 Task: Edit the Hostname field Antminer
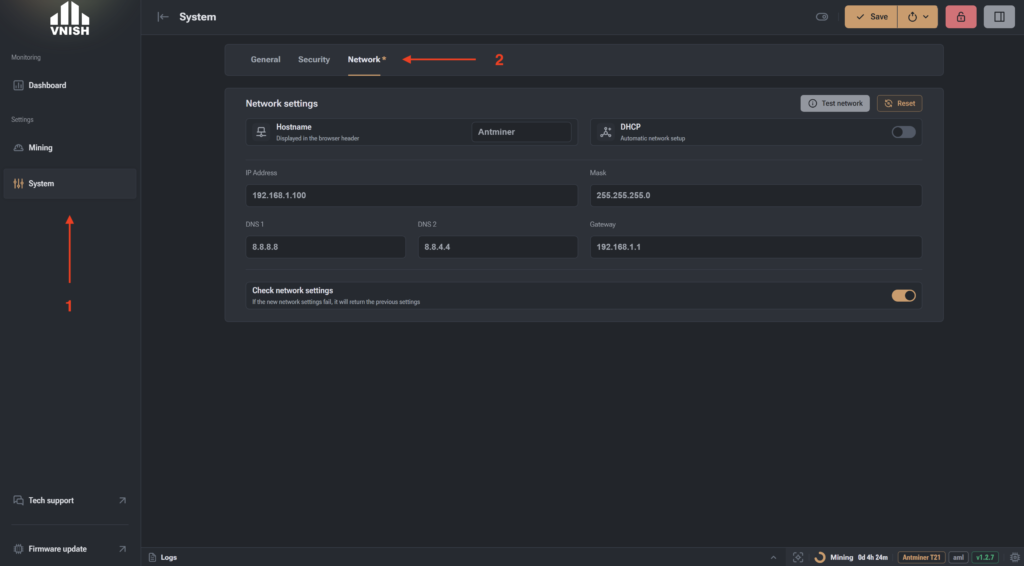click(x=521, y=132)
